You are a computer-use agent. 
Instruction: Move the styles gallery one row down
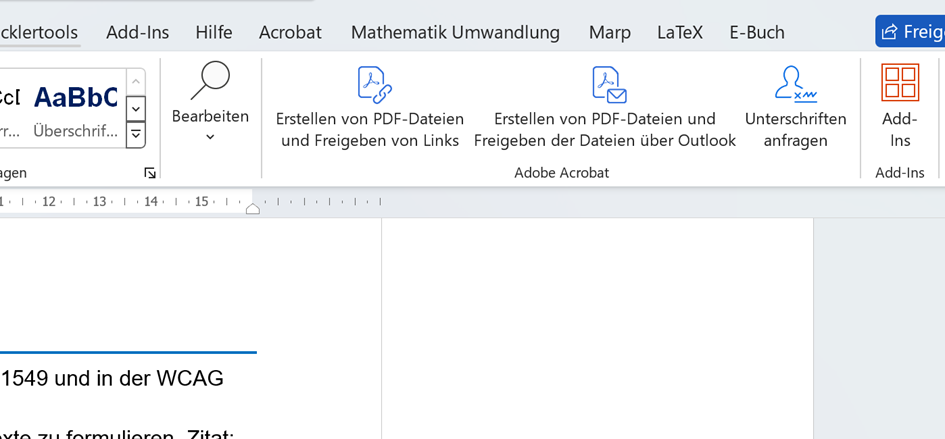click(136, 109)
